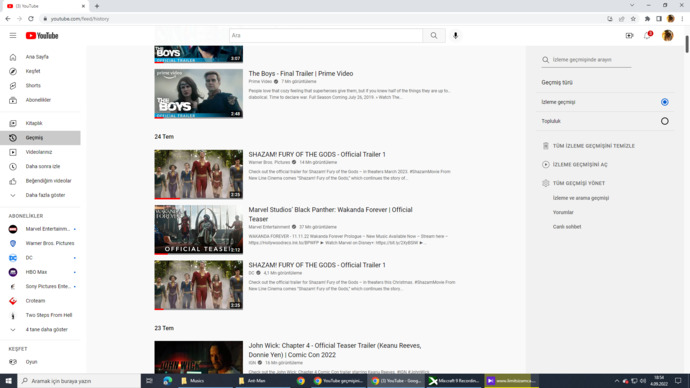Open Windows Start menu
The height and width of the screenshot is (388, 690).
tap(8, 381)
